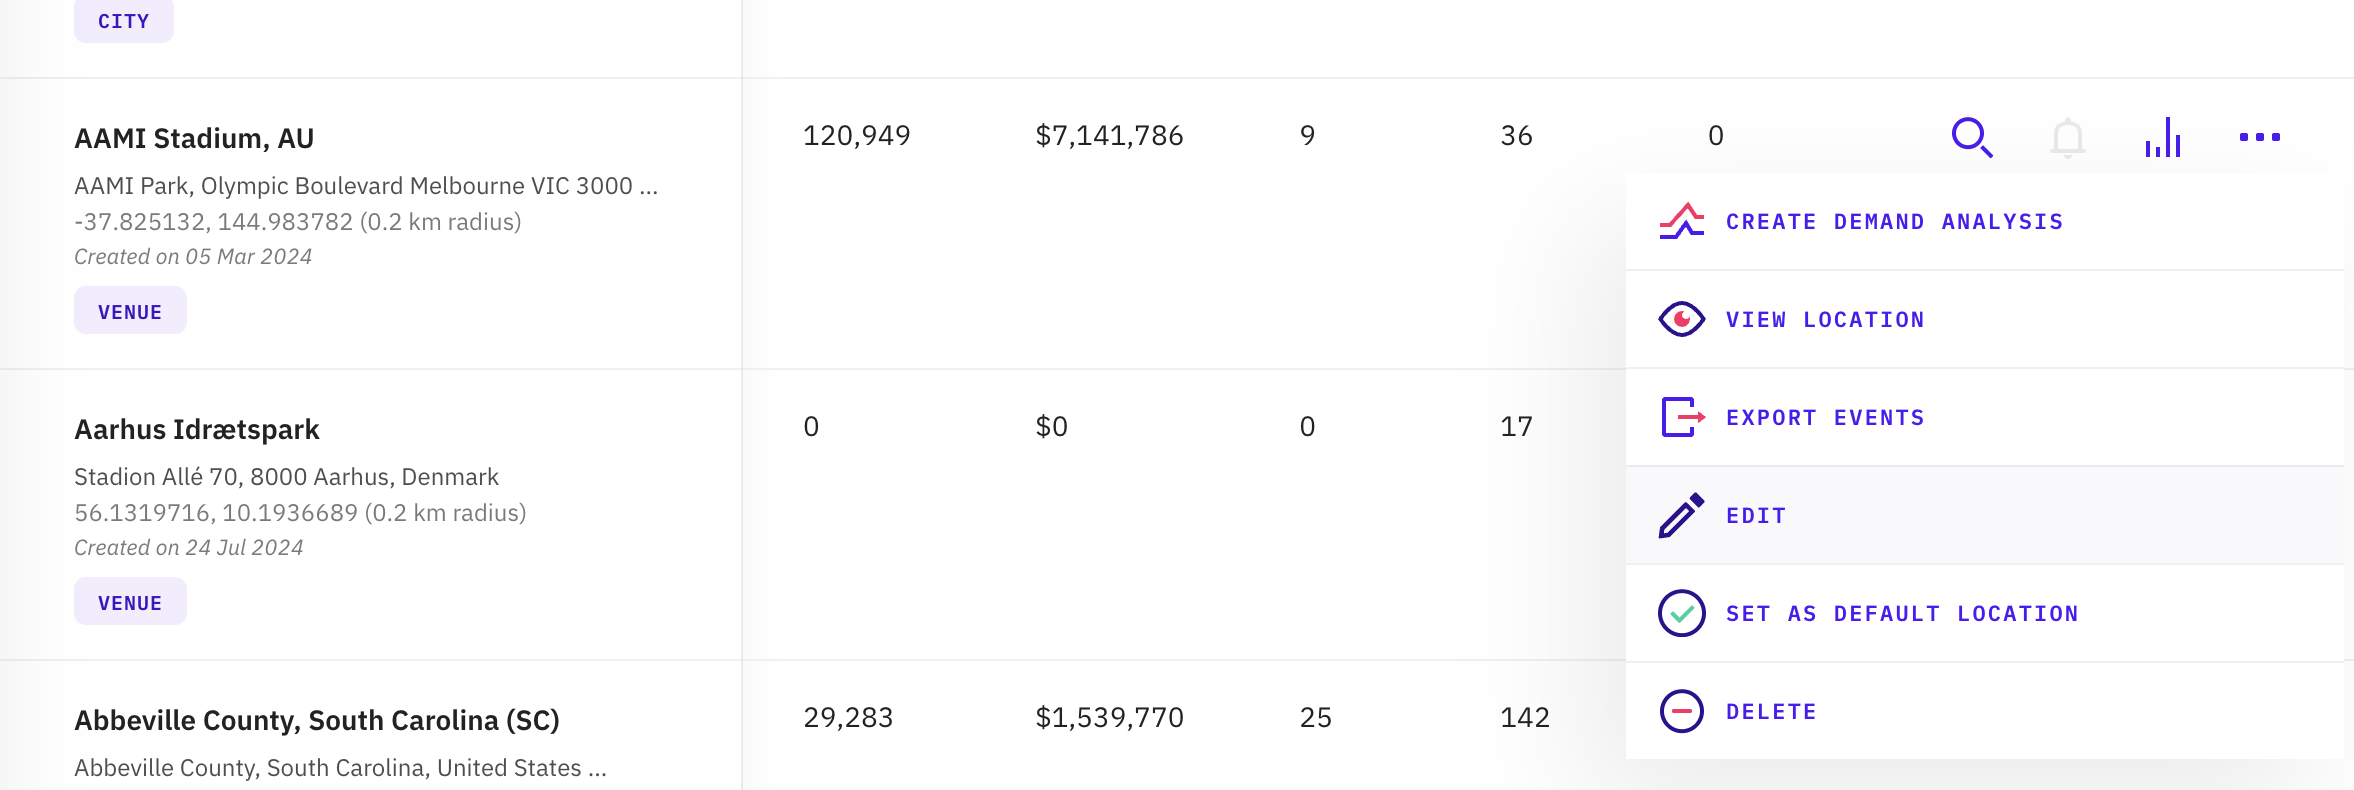Select Delete from the context menu

tap(1771, 712)
